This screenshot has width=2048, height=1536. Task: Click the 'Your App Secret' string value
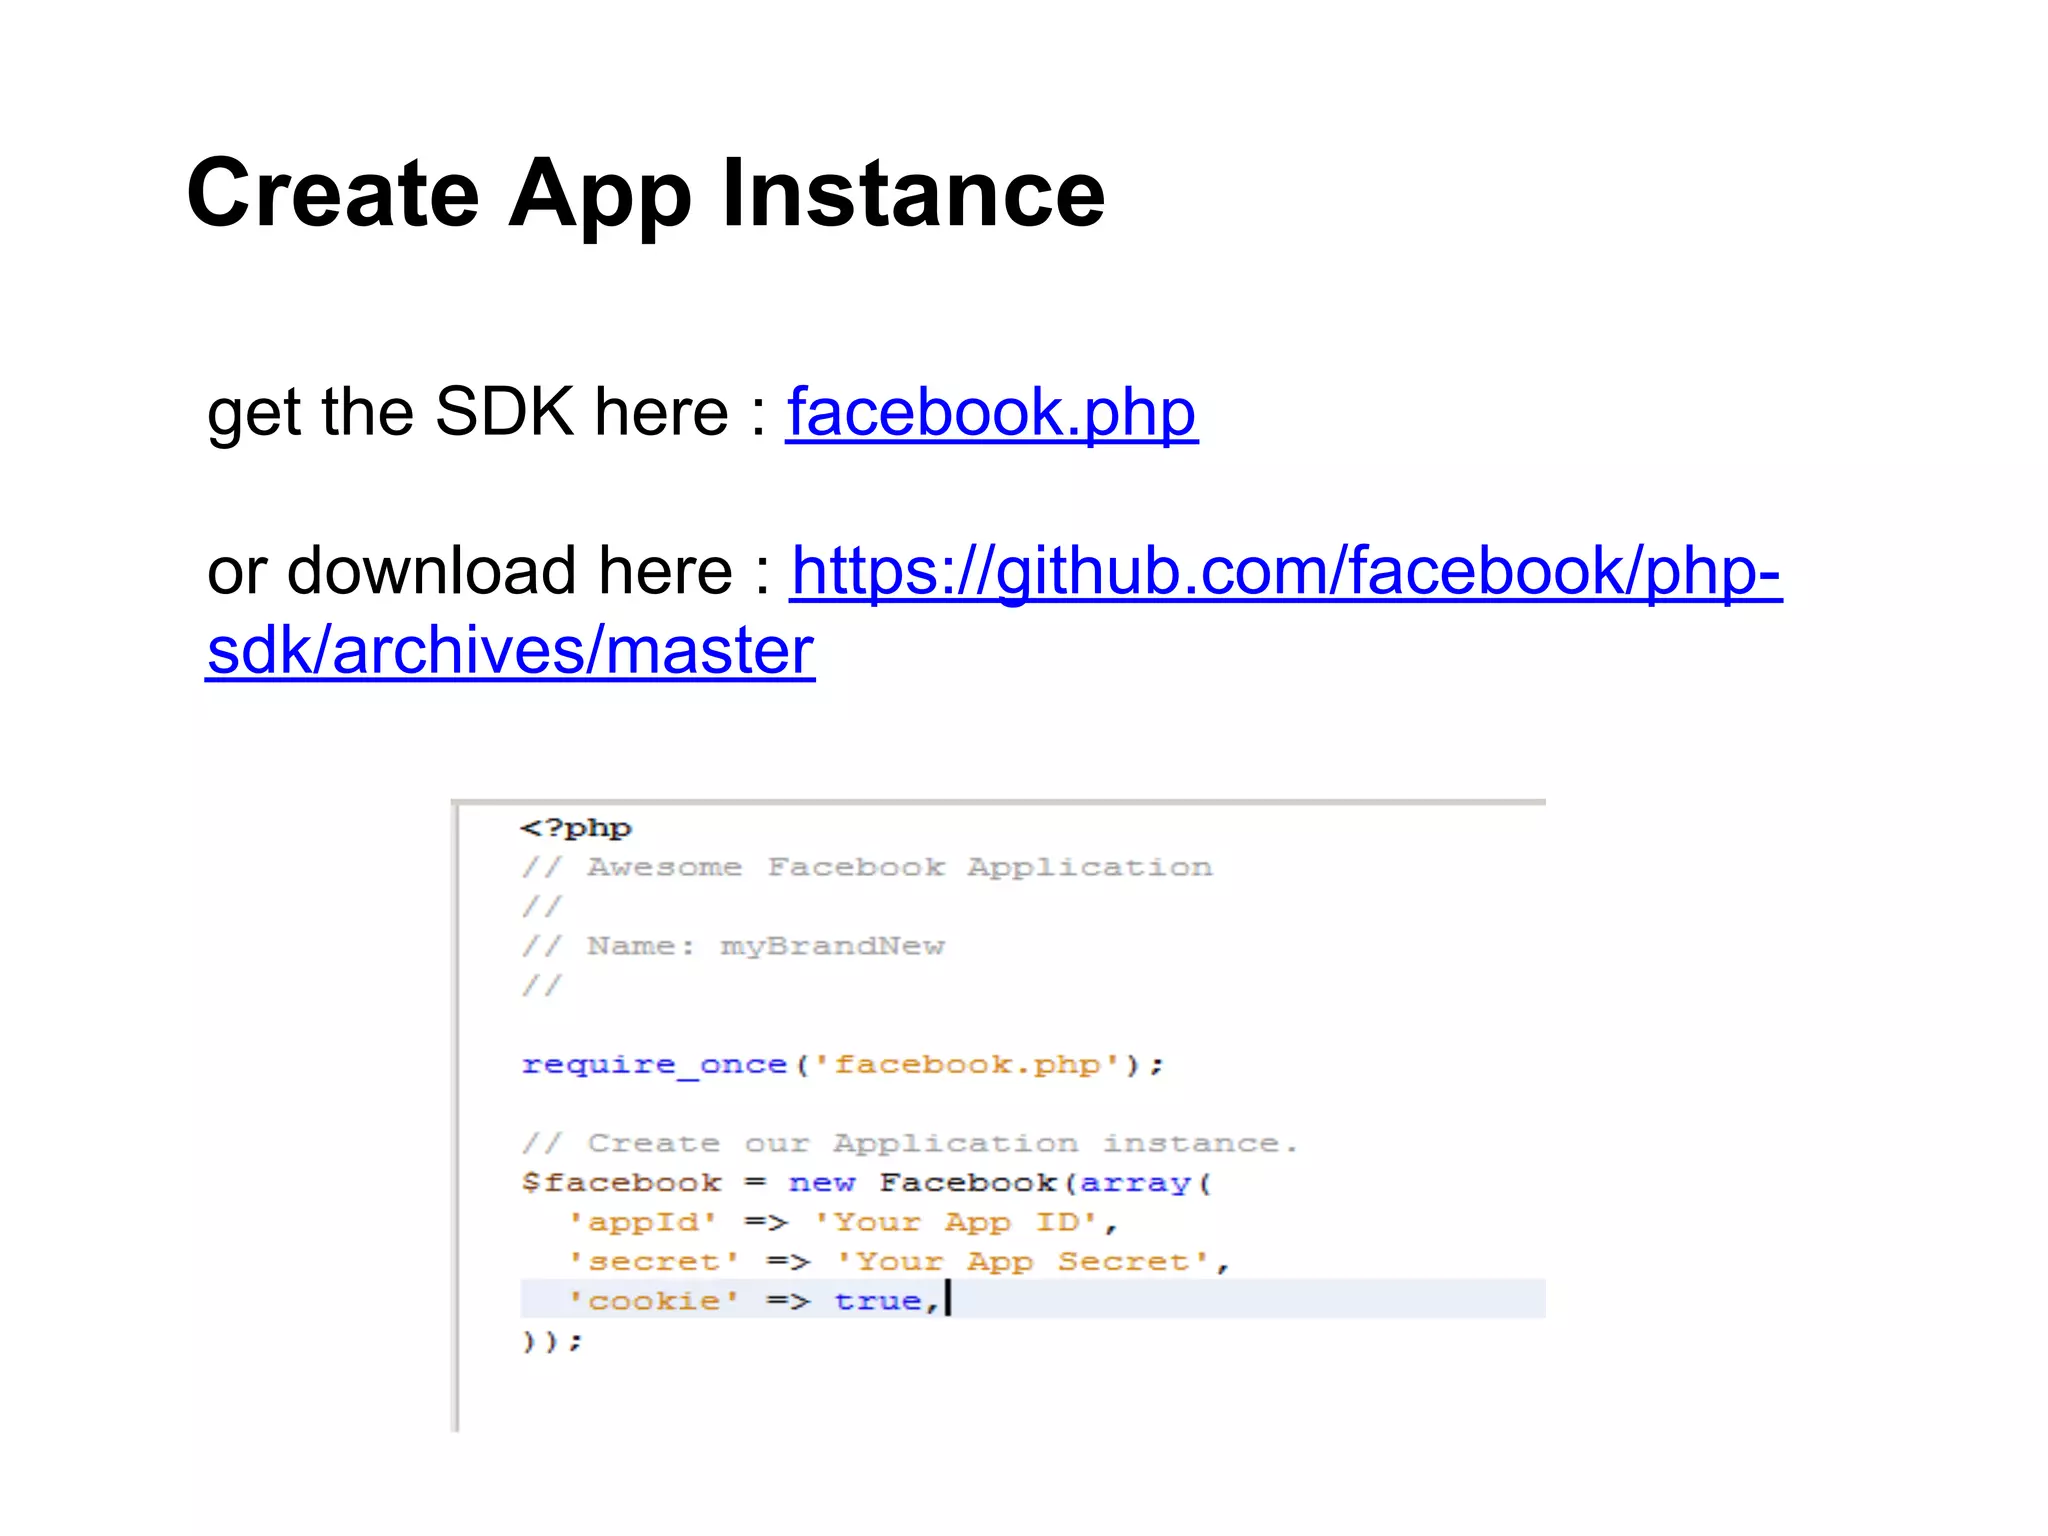coord(1024,1262)
